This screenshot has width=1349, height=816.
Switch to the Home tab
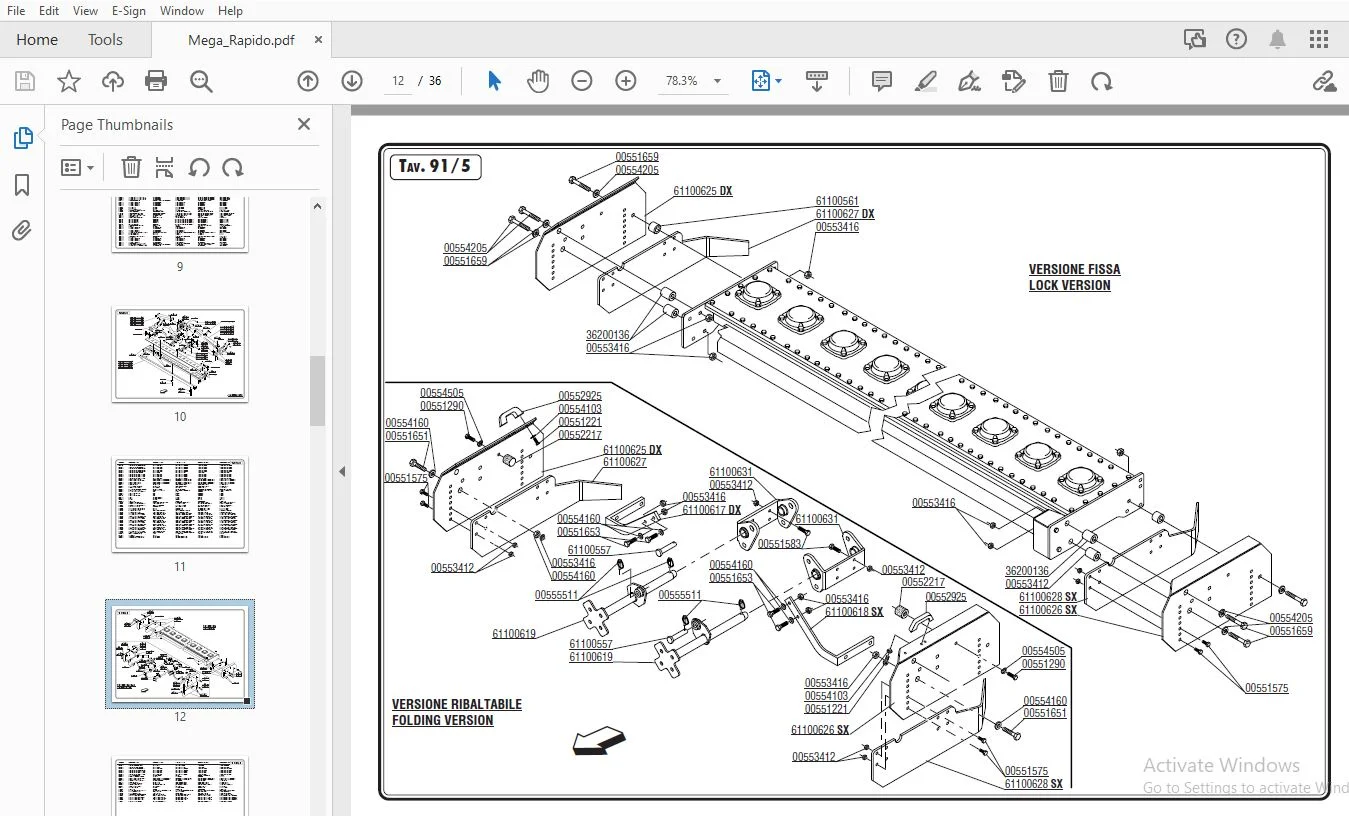coord(37,40)
